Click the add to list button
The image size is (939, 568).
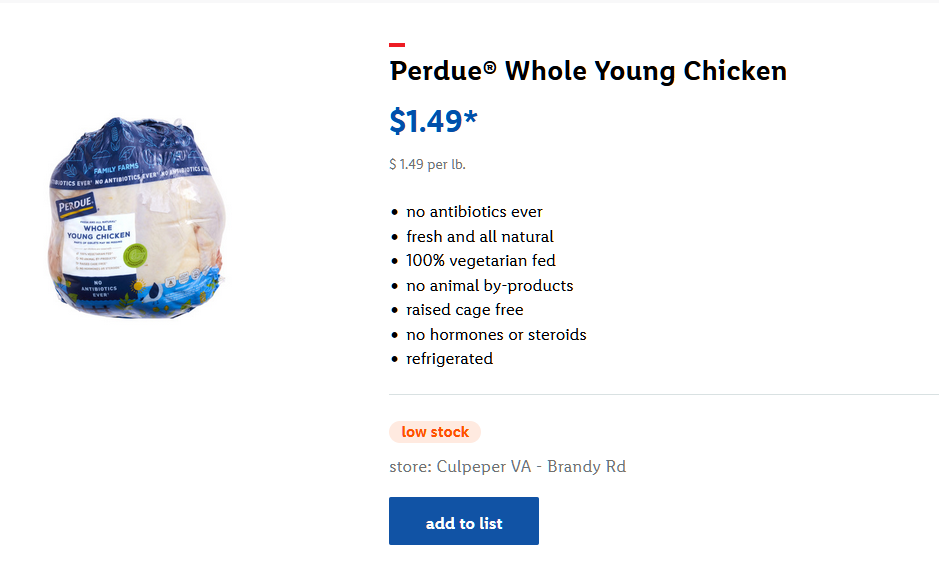463,521
